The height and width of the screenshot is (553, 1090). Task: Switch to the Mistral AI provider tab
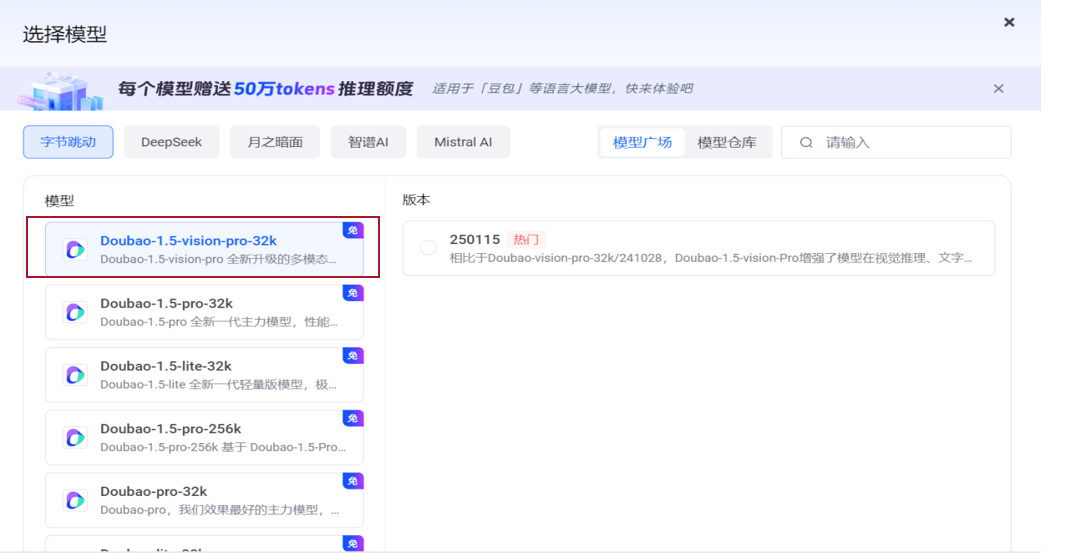463,142
